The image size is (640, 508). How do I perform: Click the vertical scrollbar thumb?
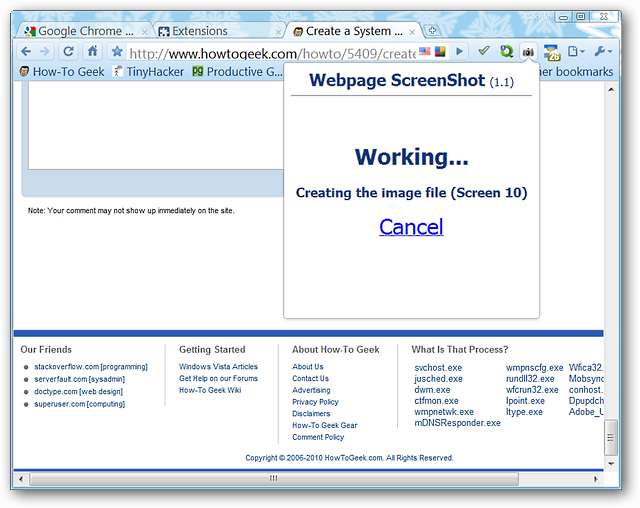click(x=611, y=437)
